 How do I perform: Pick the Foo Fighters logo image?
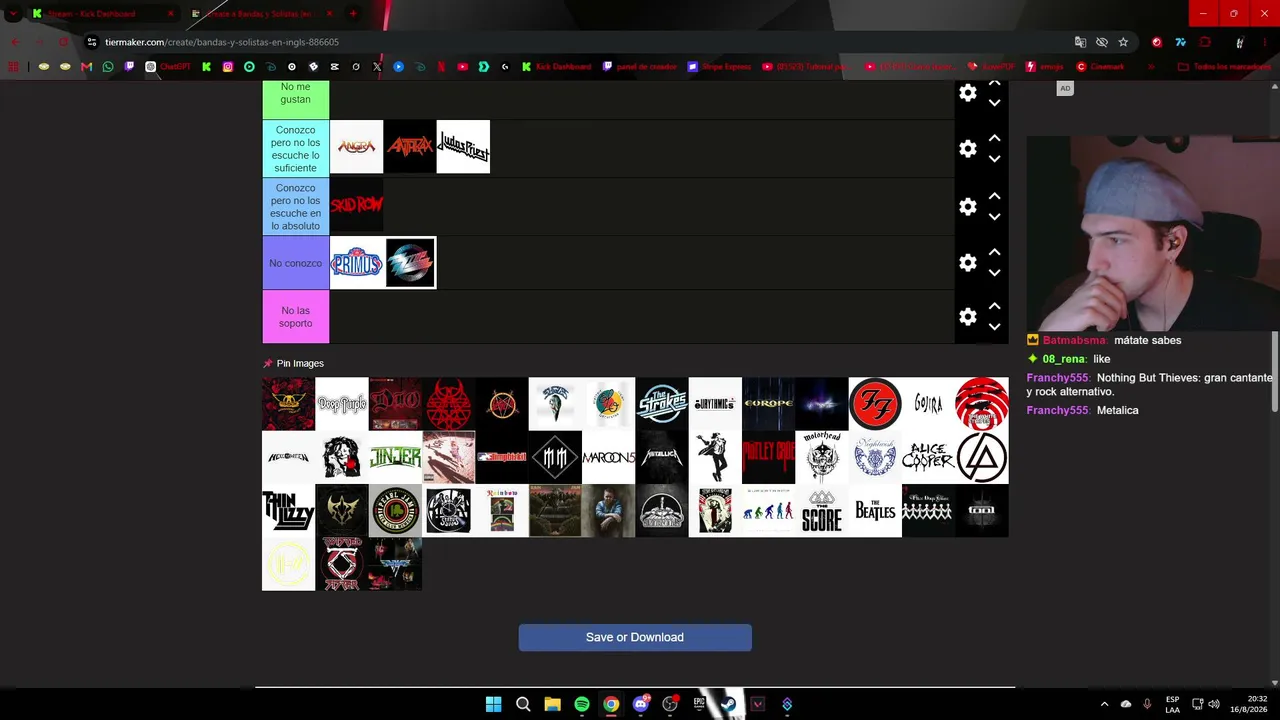pyautogui.click(x=875, y=404)
